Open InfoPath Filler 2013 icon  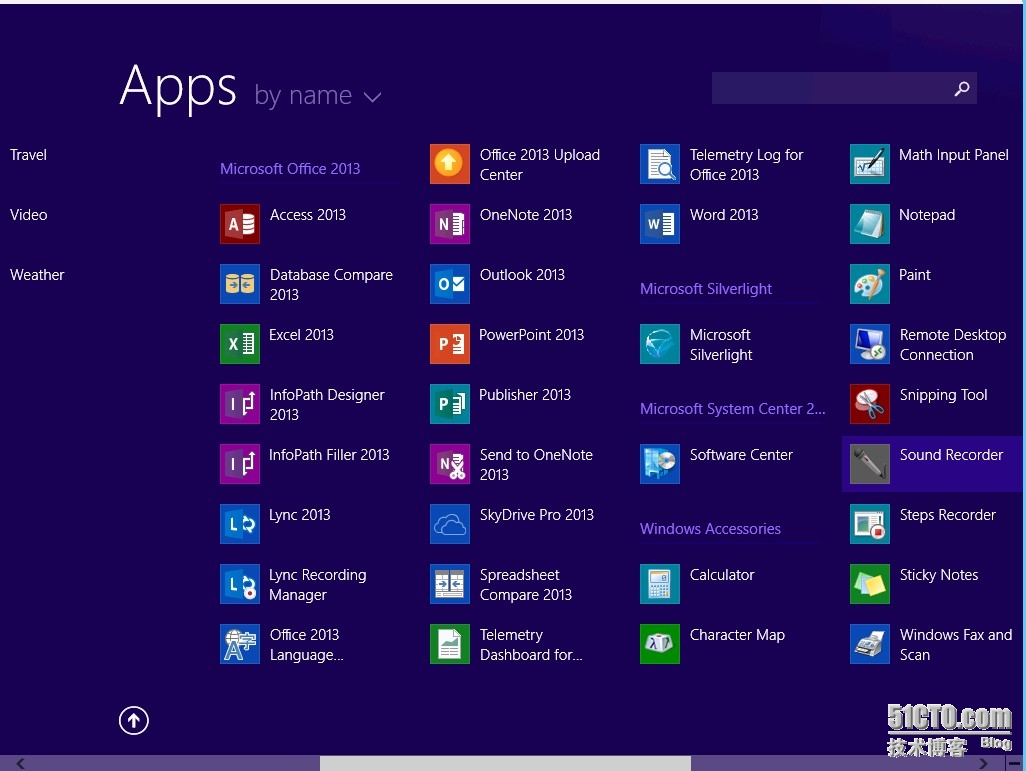tap(239, 463)
